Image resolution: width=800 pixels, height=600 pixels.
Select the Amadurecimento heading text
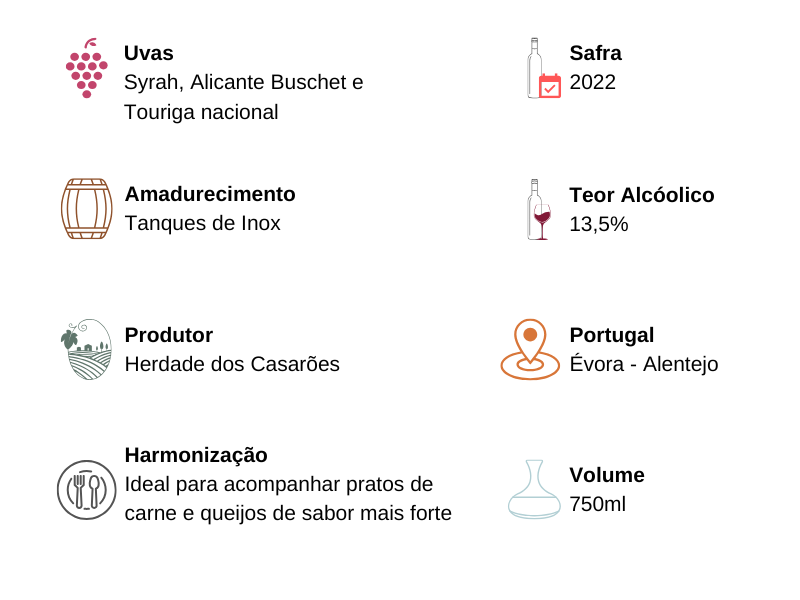pos(210,194)
